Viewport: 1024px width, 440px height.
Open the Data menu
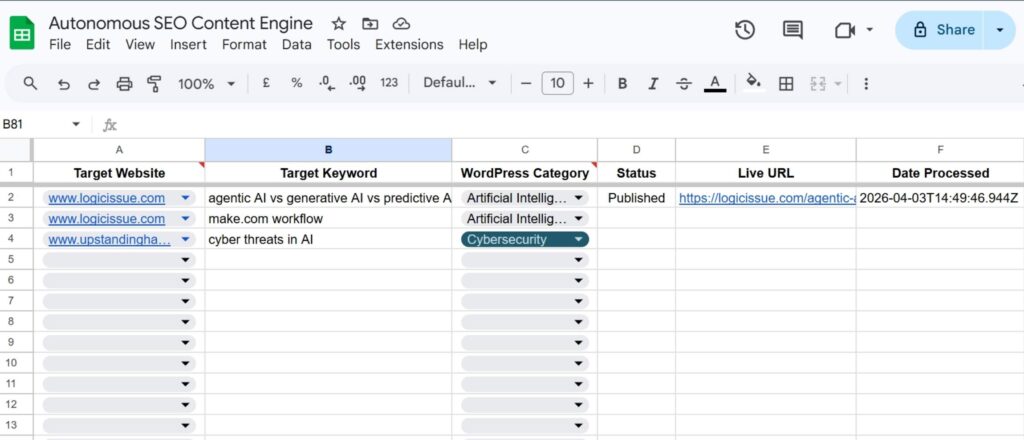click(296, 44)
